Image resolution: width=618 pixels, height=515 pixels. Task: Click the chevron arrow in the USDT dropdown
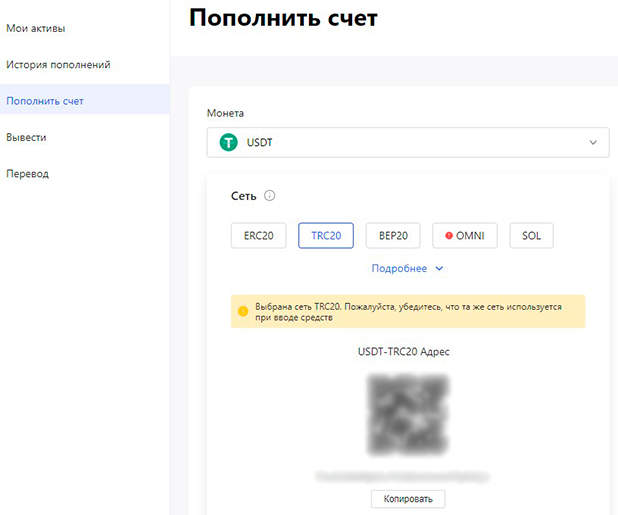(595, 142)
